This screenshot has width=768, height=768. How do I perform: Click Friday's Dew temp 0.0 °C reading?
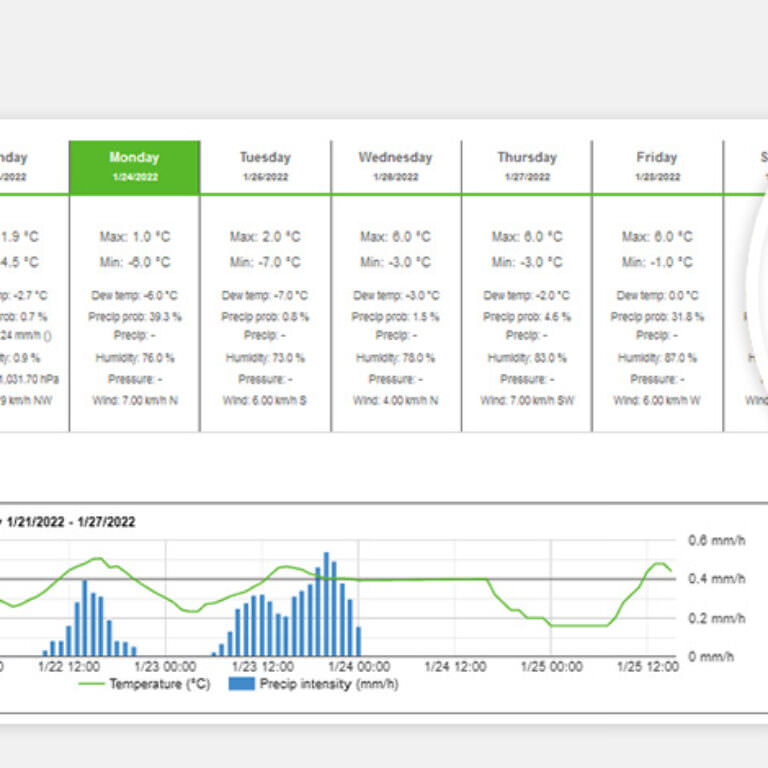click(657, 296)
